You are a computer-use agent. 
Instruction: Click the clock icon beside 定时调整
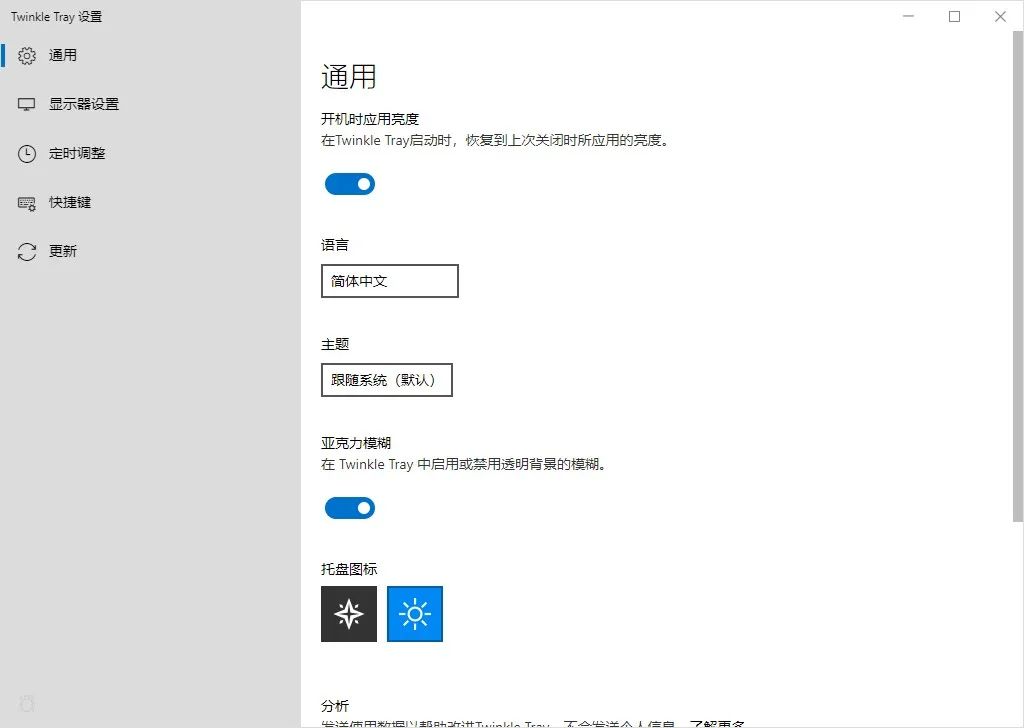(25, 153)
